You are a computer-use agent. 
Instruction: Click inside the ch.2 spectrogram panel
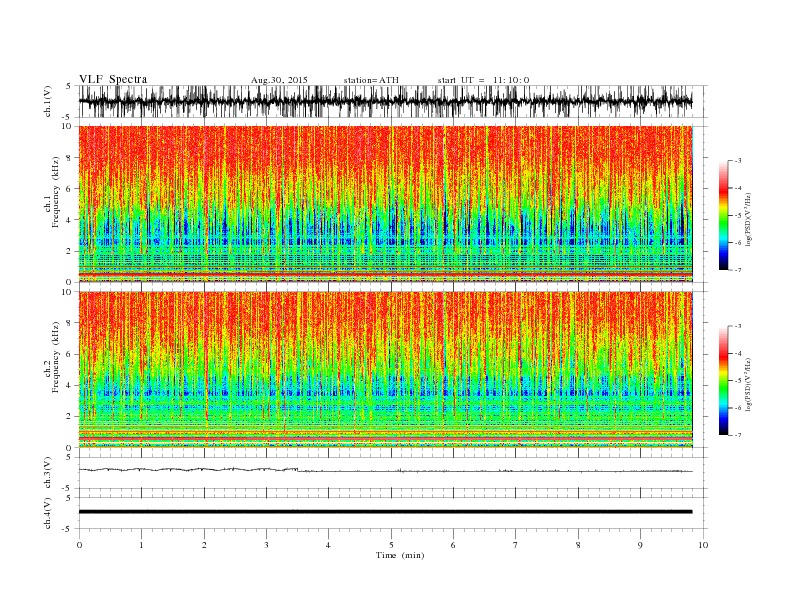386,370
